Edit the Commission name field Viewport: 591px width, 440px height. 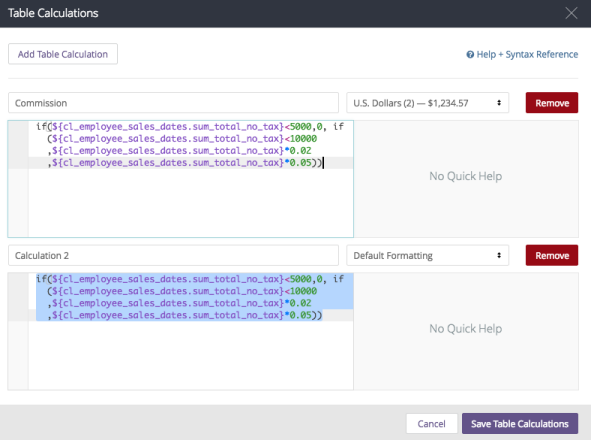[x=173, y=103]
